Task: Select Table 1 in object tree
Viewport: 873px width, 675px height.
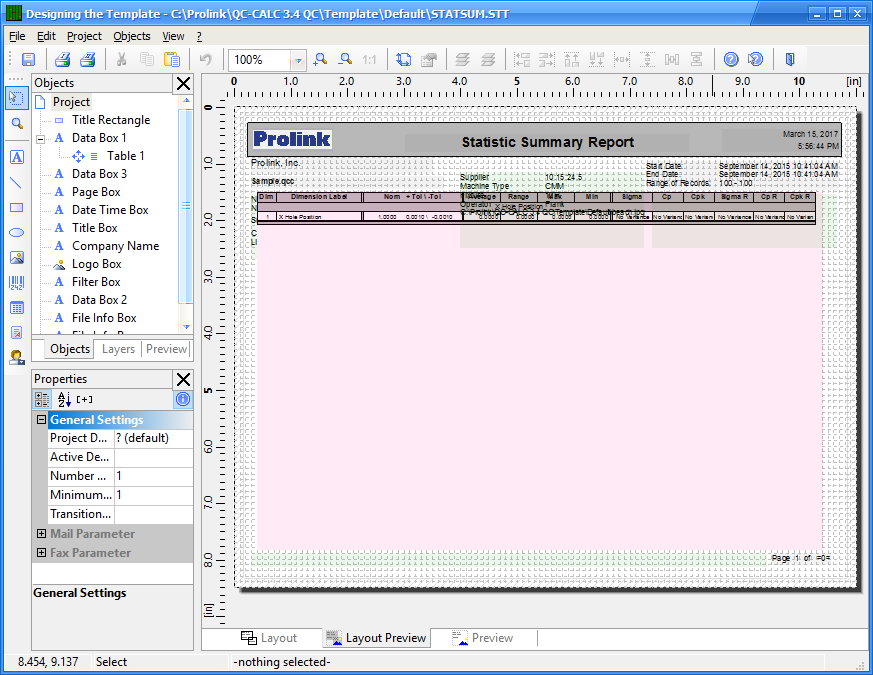Action: (126, 156)
